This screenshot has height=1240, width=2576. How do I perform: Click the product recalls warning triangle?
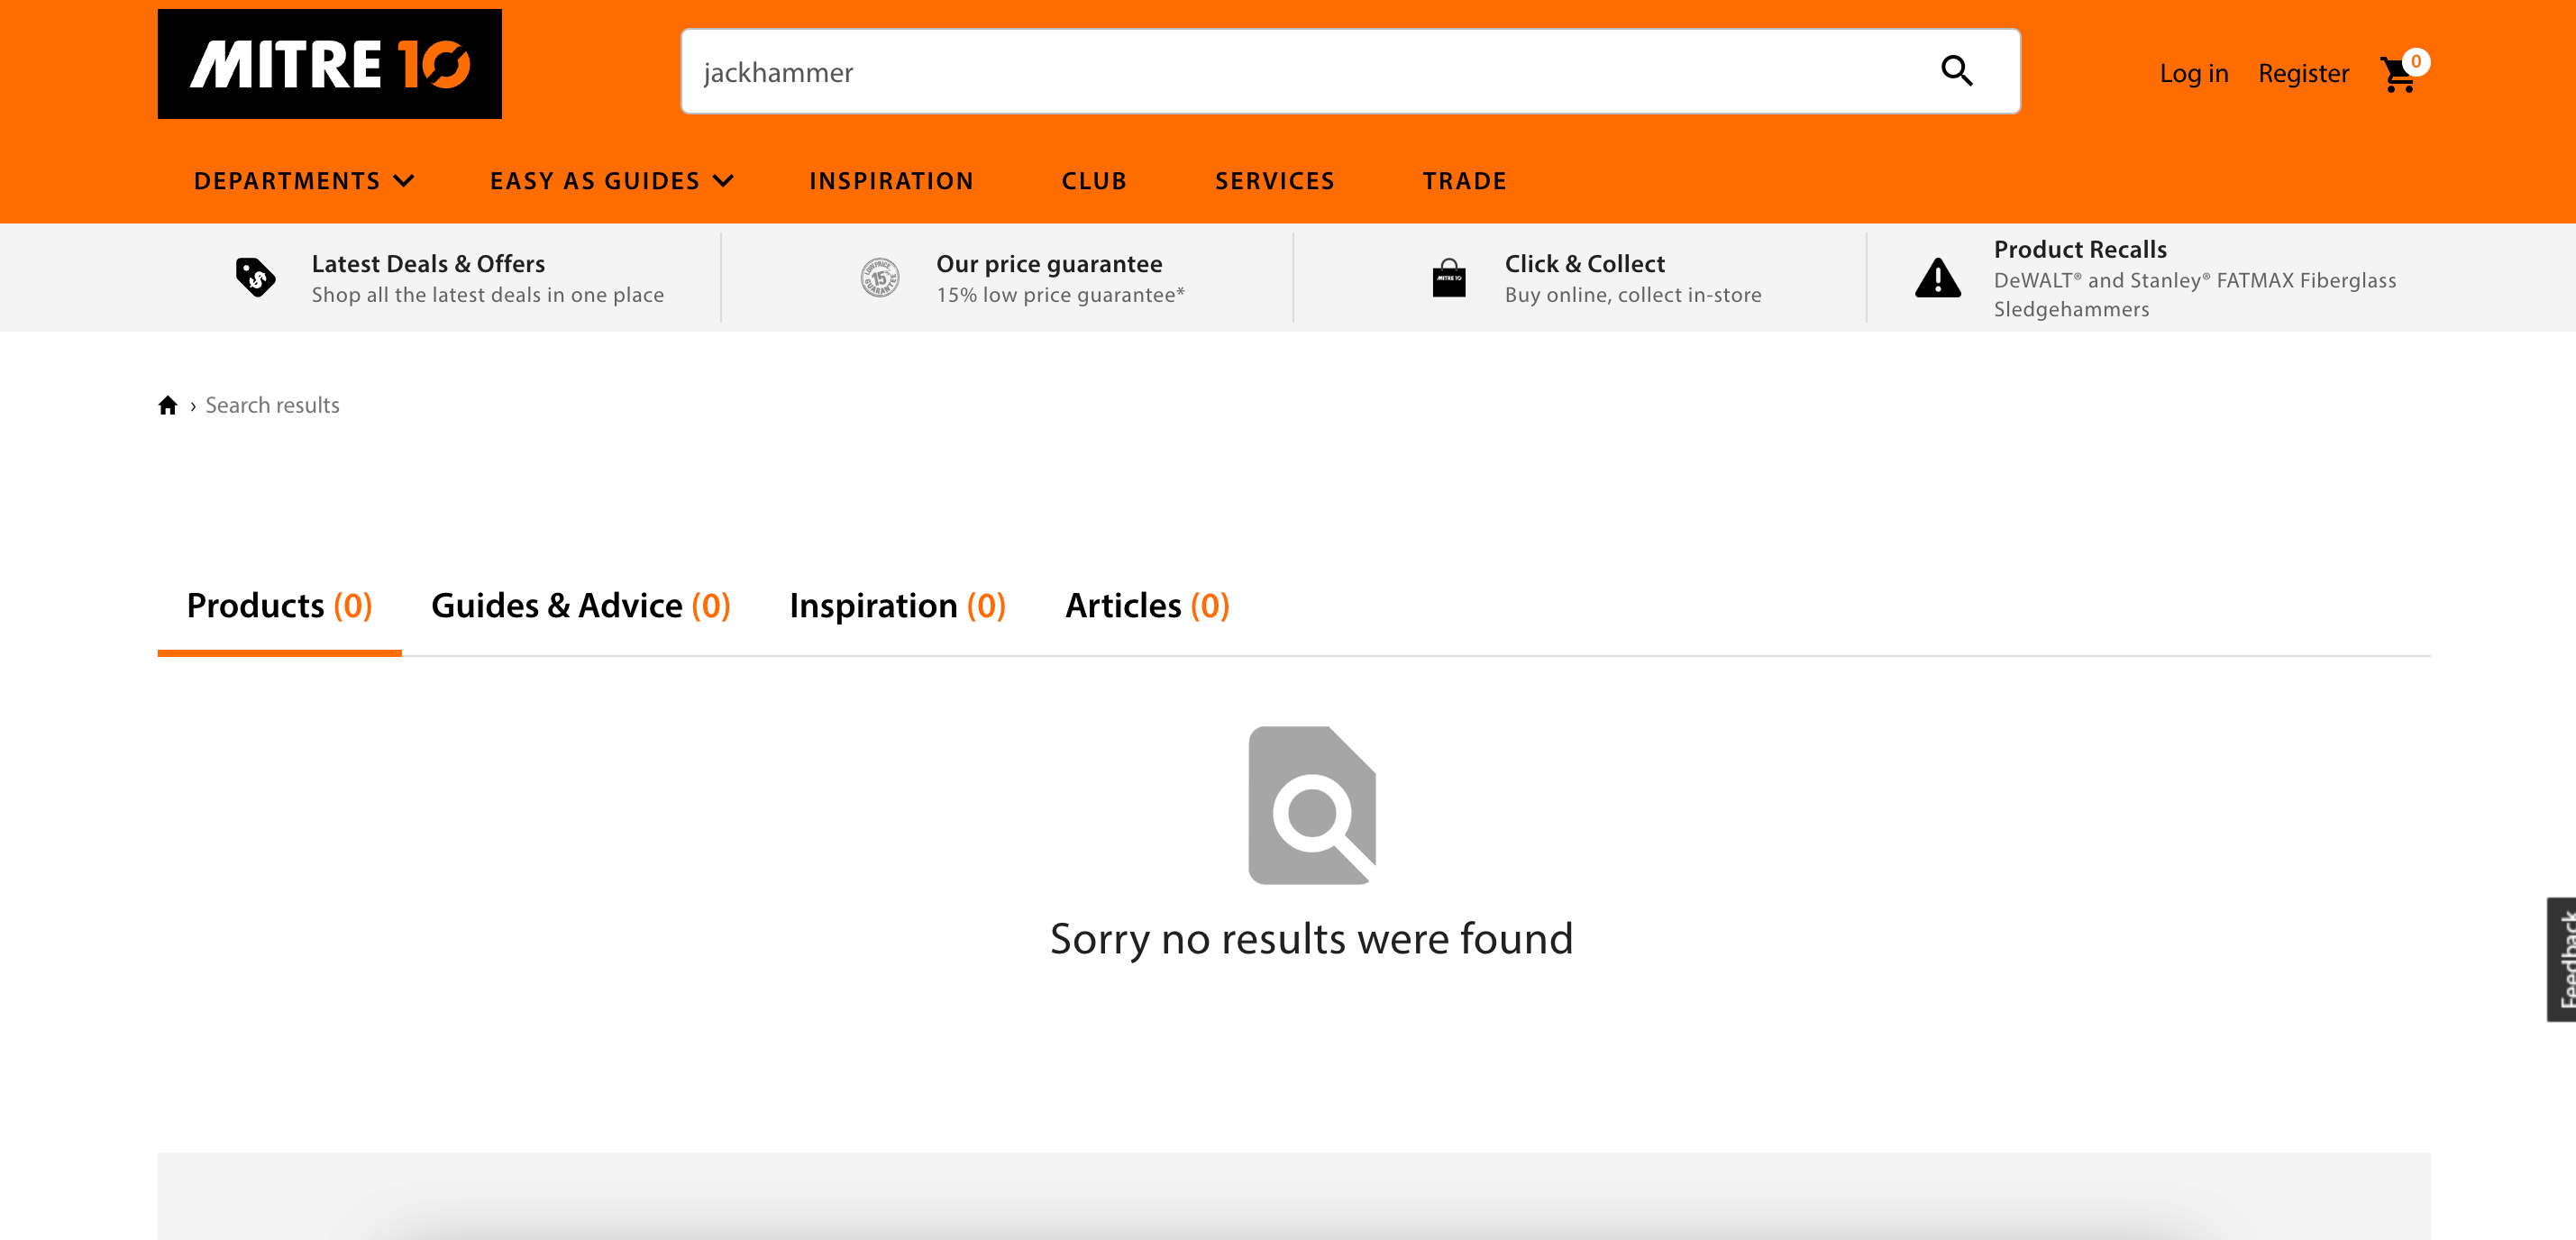(x=1937, y=278)
